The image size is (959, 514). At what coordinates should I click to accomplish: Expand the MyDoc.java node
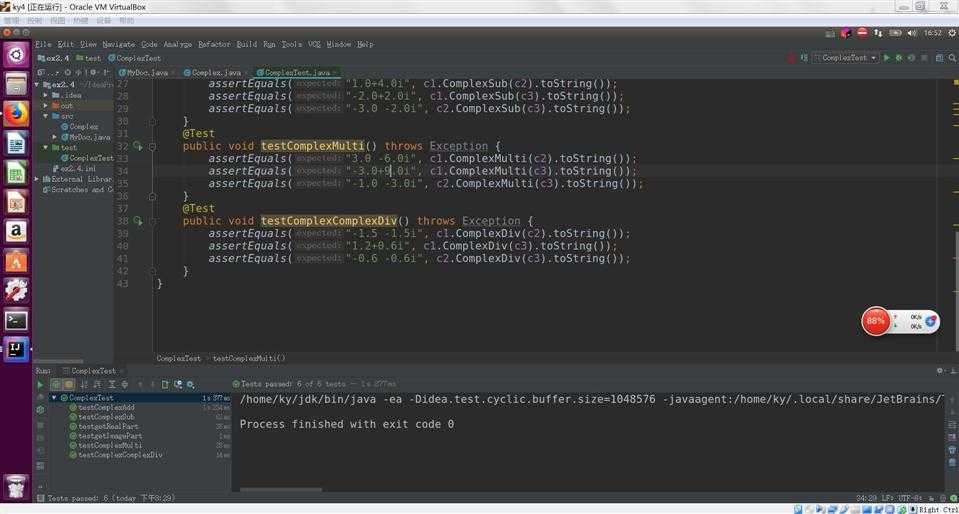(x=56, y=137)
